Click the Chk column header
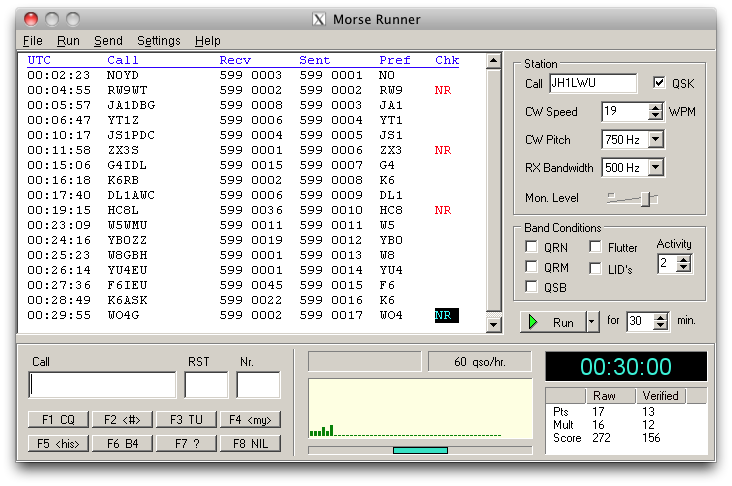The image size is (732, 486). click(x=447, y=60)
